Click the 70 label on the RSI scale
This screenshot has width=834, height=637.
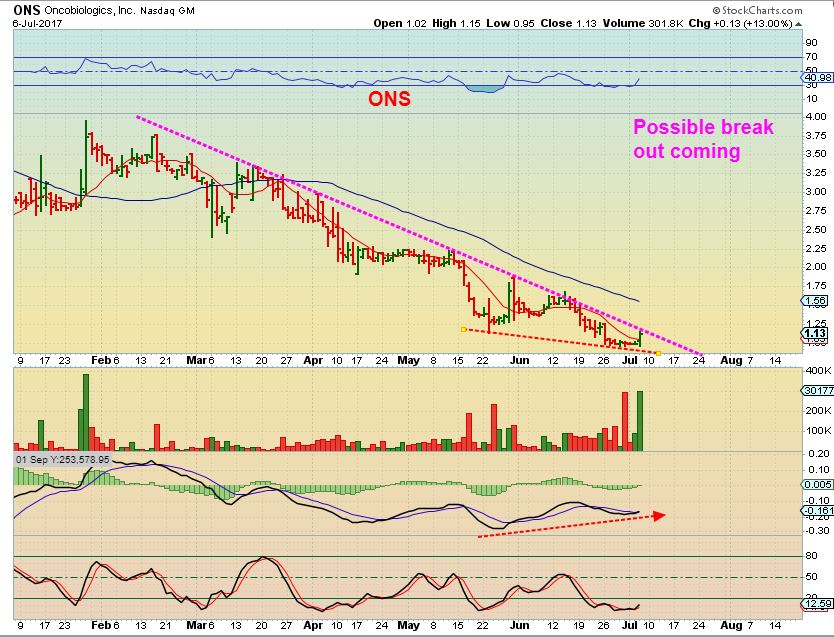click(812, 57)
